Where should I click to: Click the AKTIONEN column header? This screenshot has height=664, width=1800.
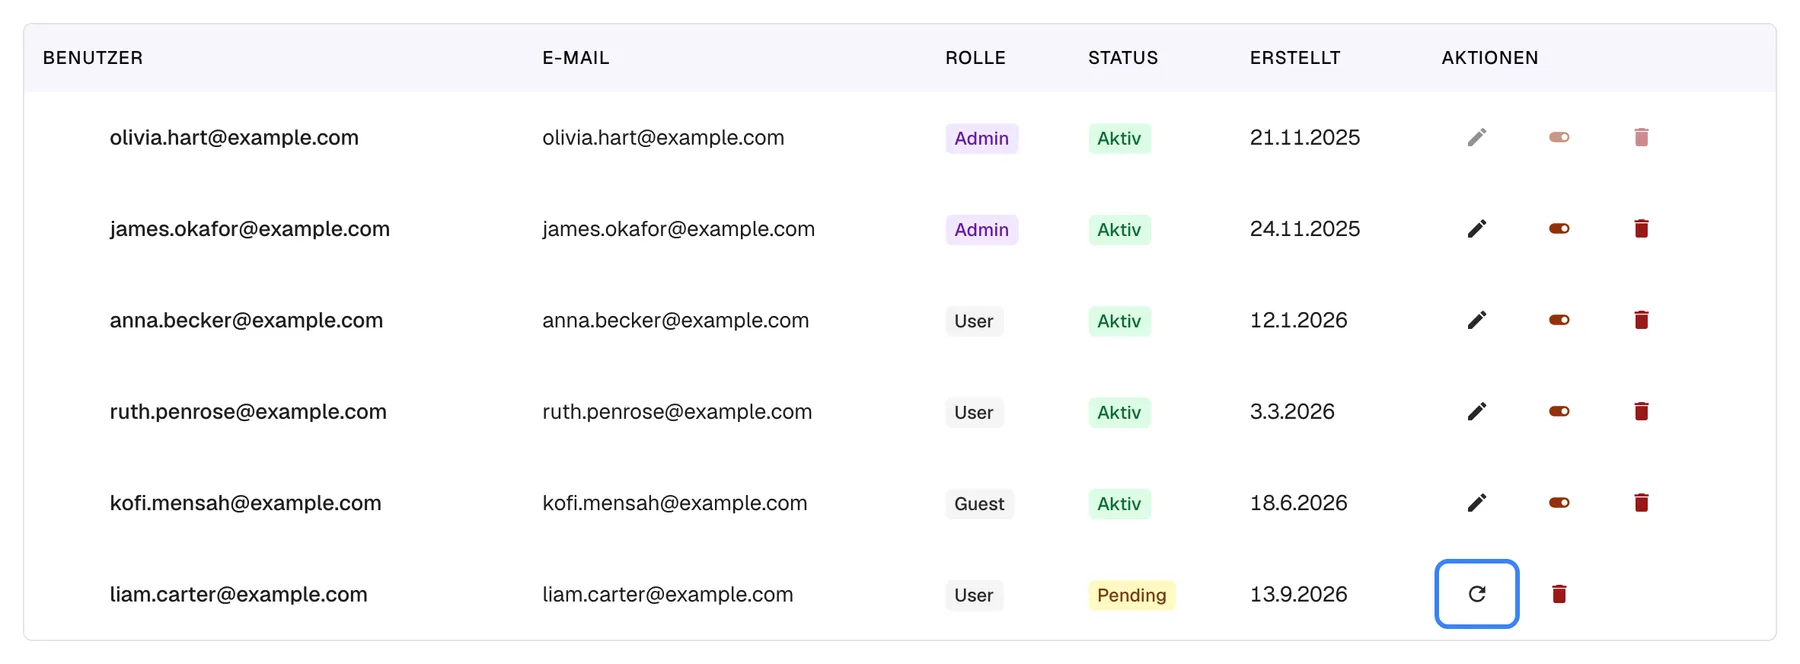[1490, 58]
